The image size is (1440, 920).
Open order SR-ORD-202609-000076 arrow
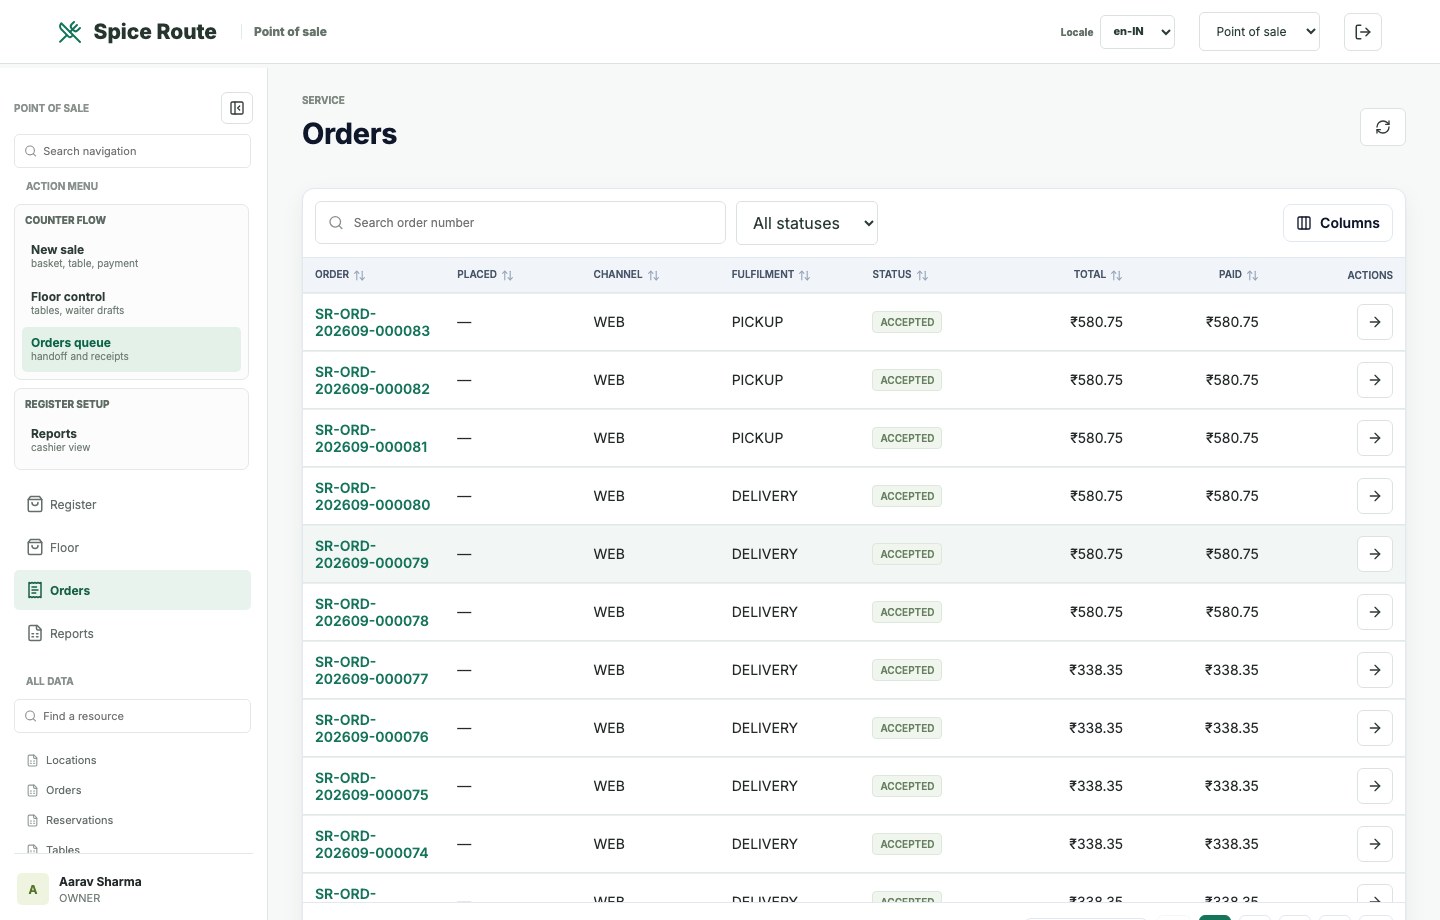pyautogui.click(x=1375, y=728)
